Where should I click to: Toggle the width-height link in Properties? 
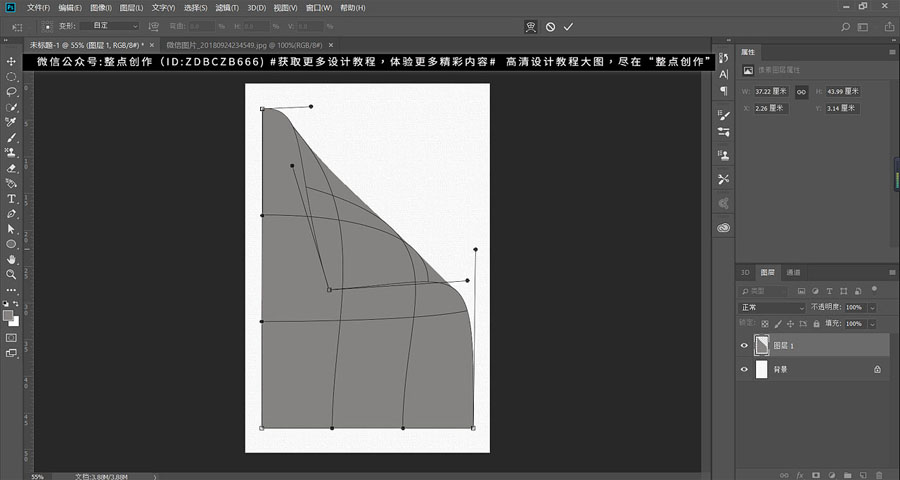pos(801,92)
